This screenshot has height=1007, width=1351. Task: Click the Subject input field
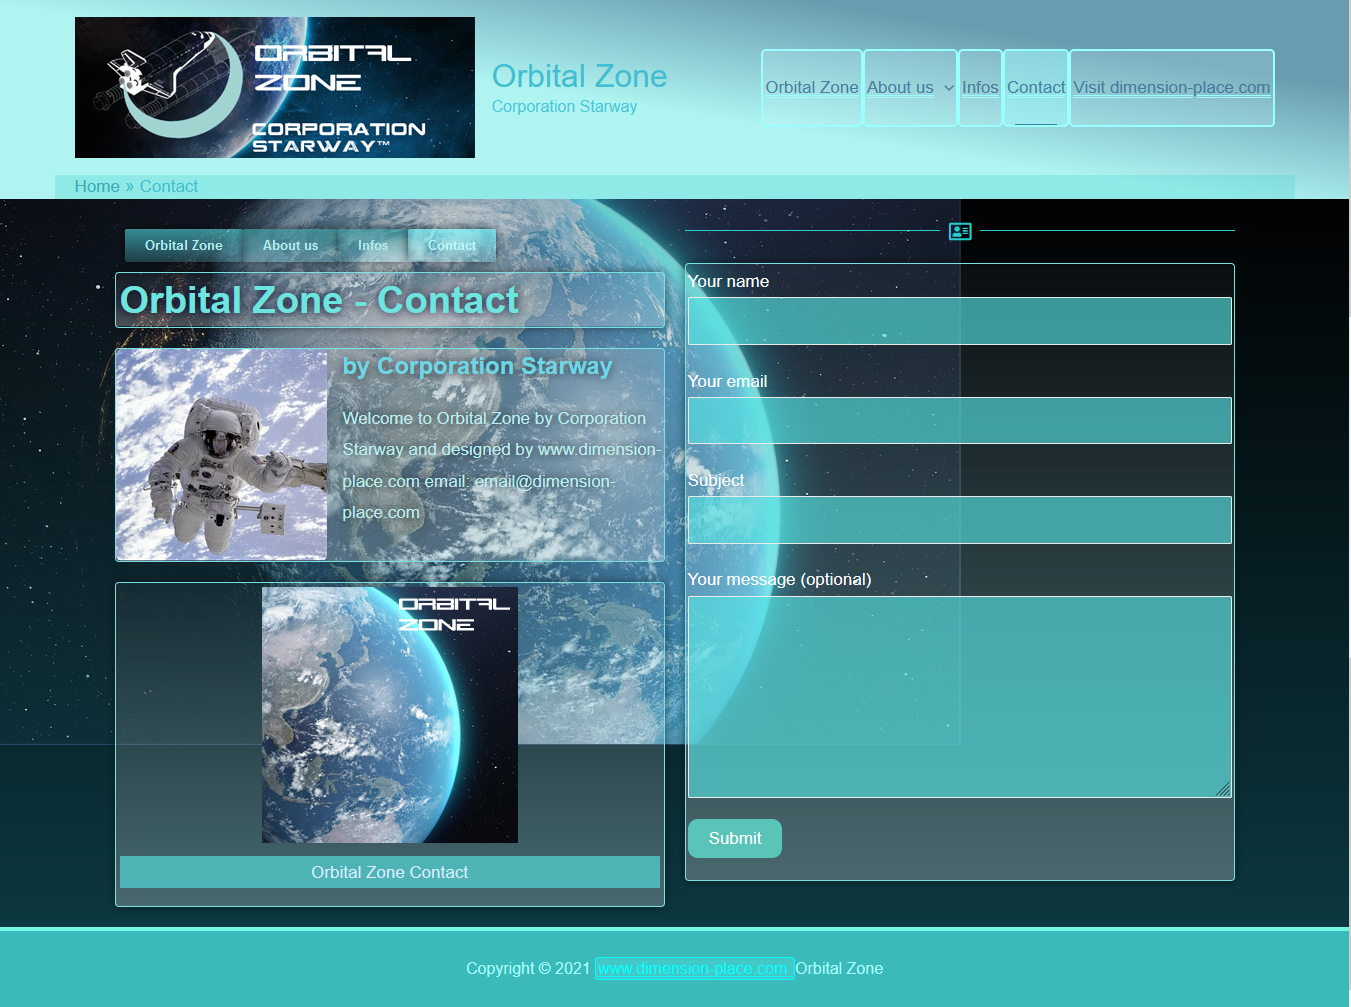[x=960, y=520]
